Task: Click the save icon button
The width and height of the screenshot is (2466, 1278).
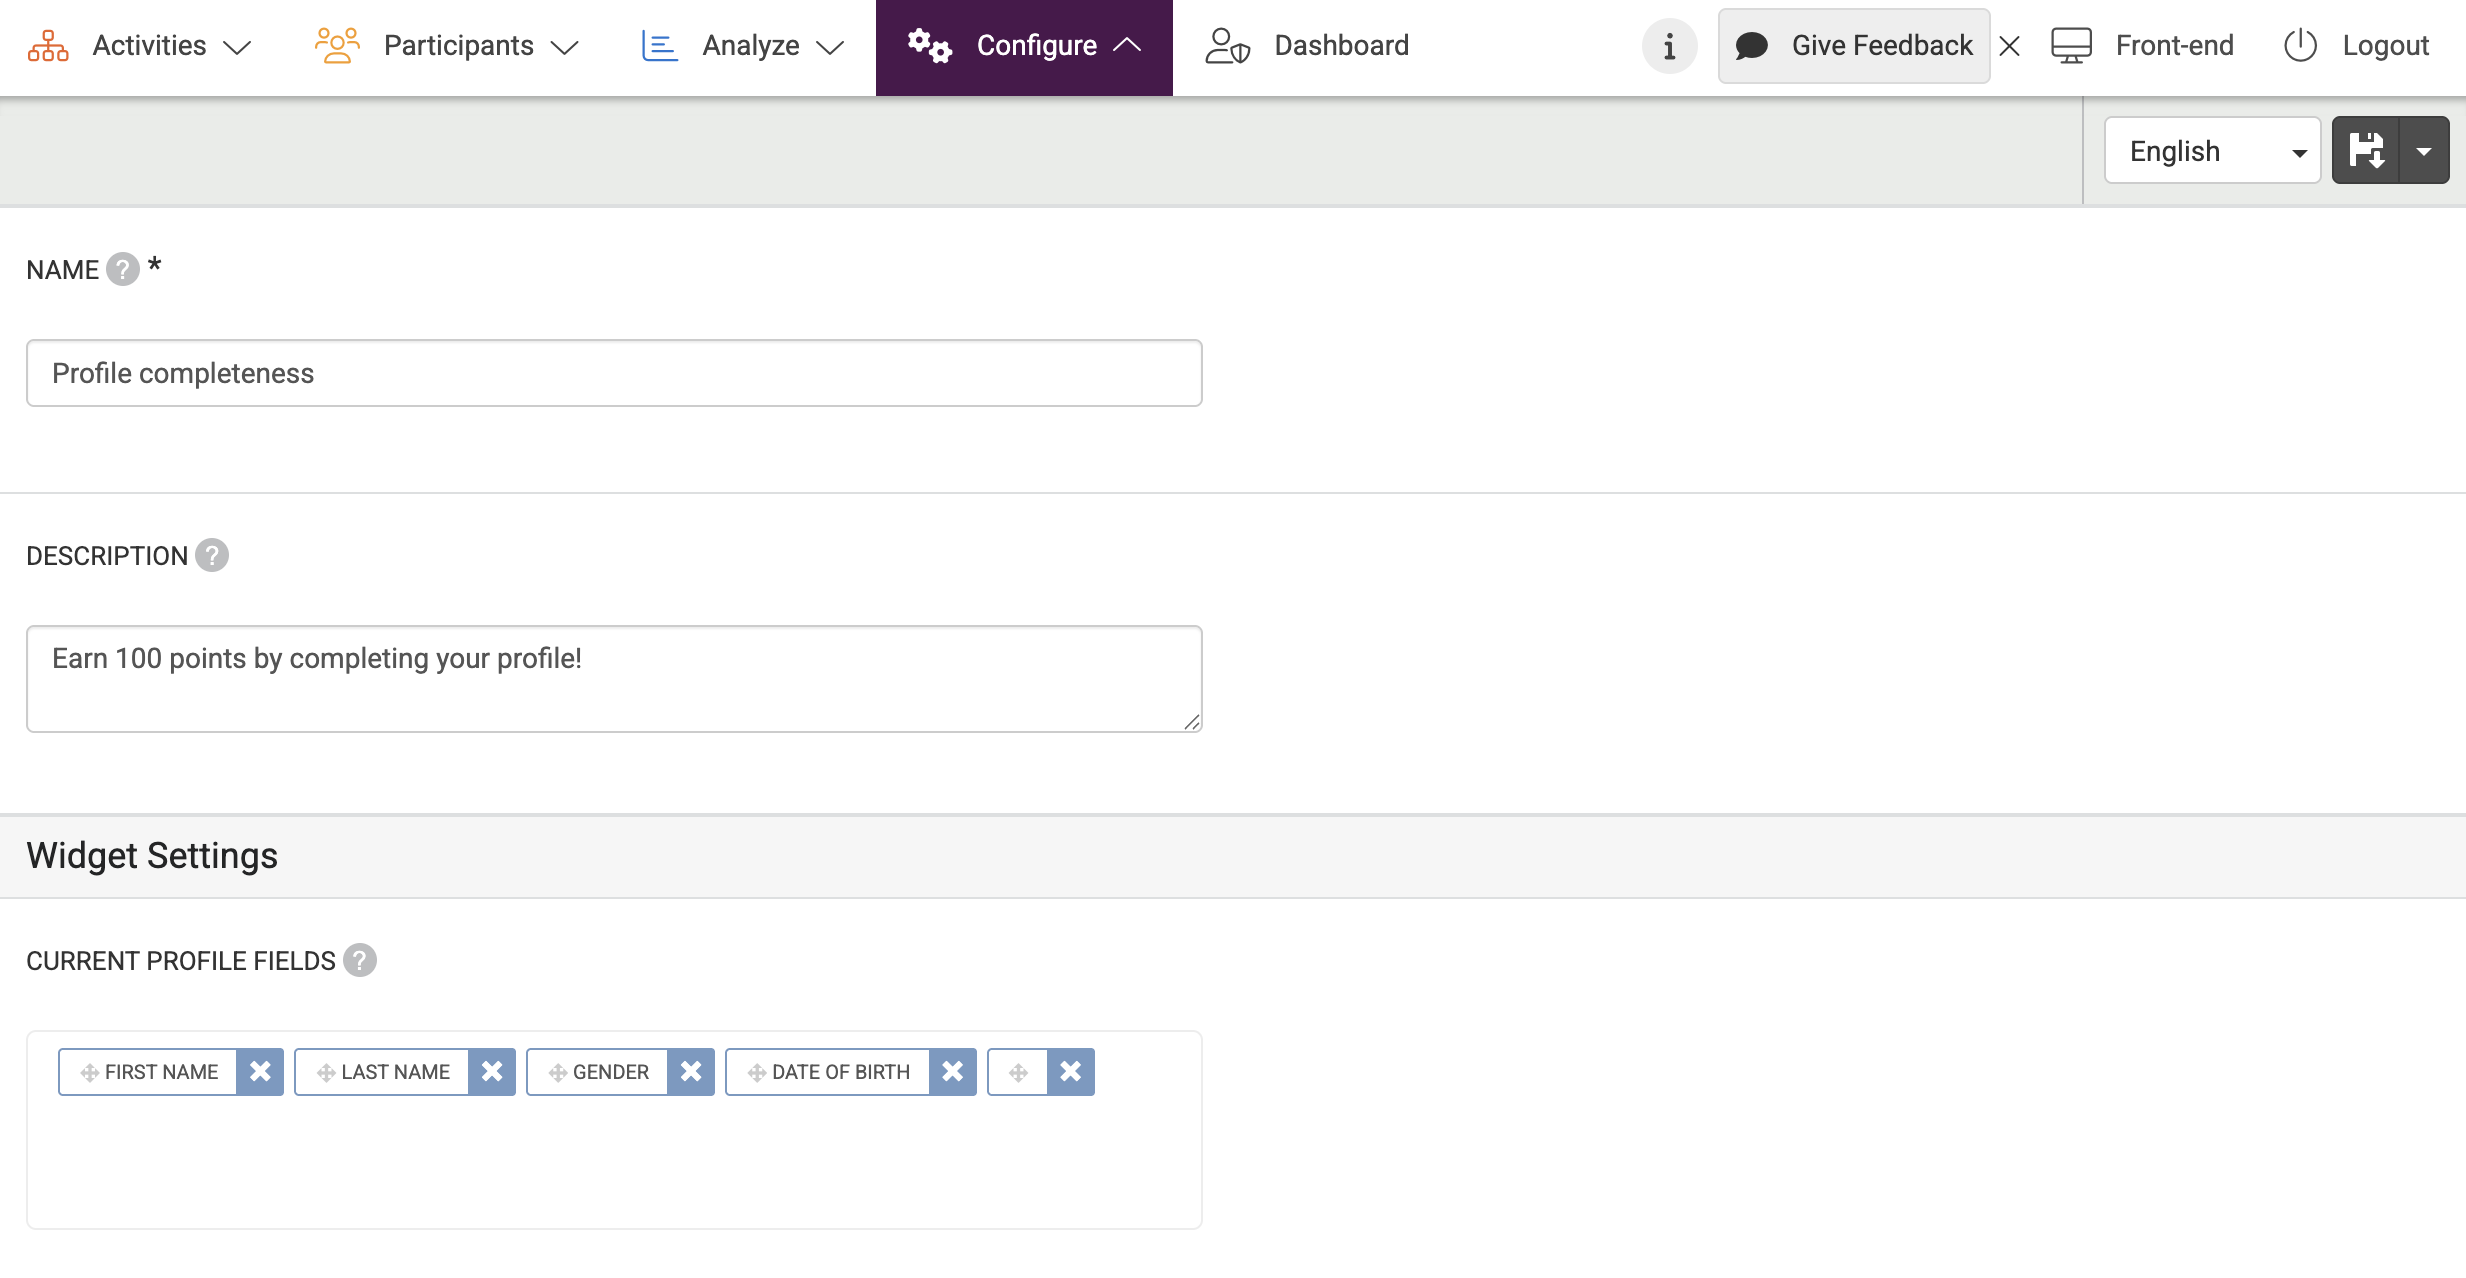Action: coord(2366,151)
